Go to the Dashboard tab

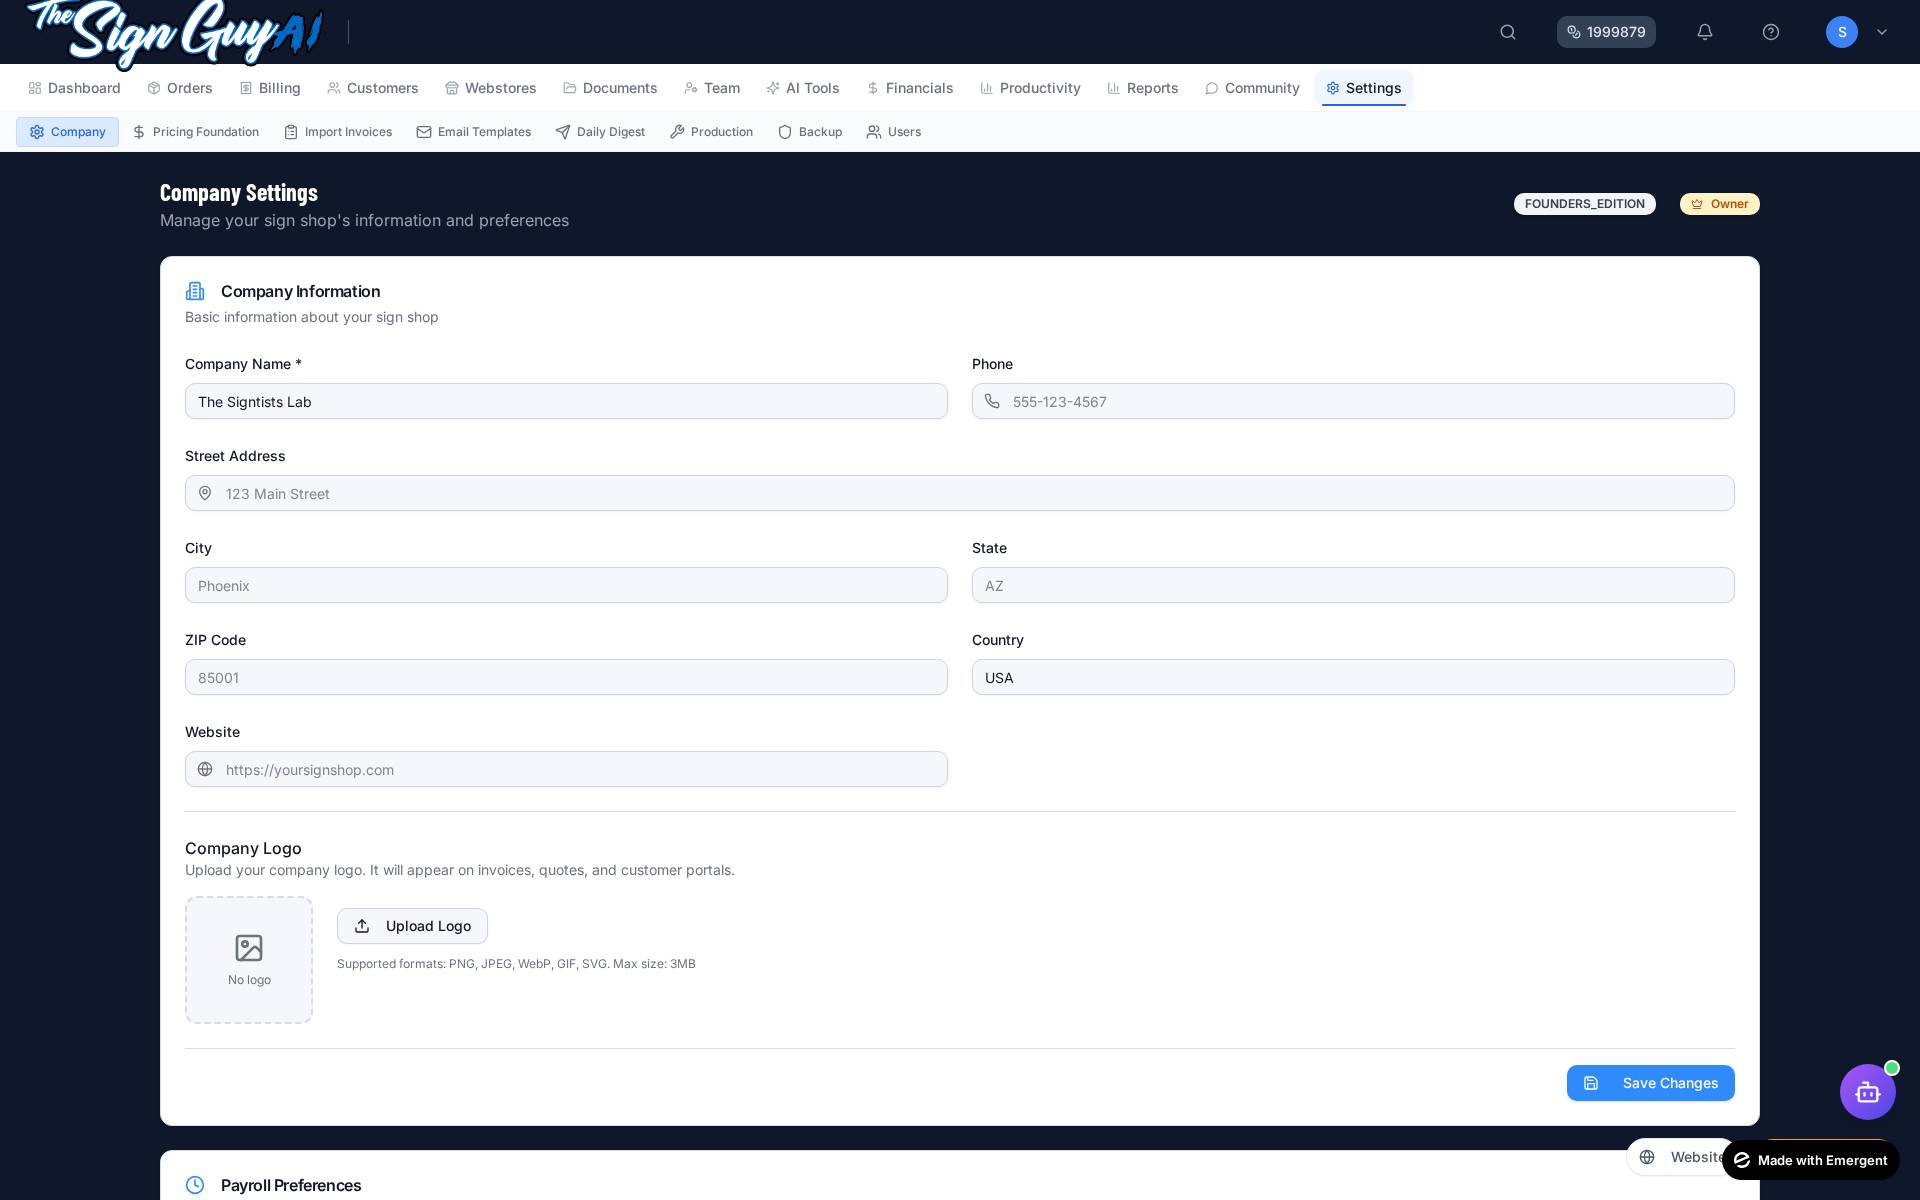click(75, 88)
